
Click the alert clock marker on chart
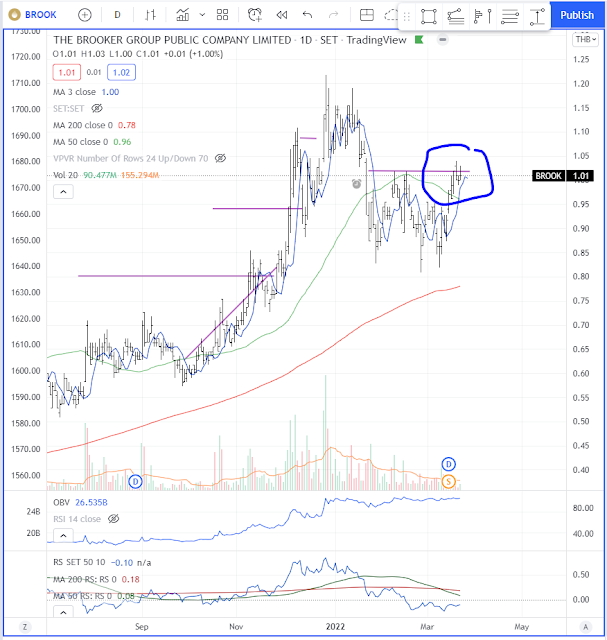356,184
